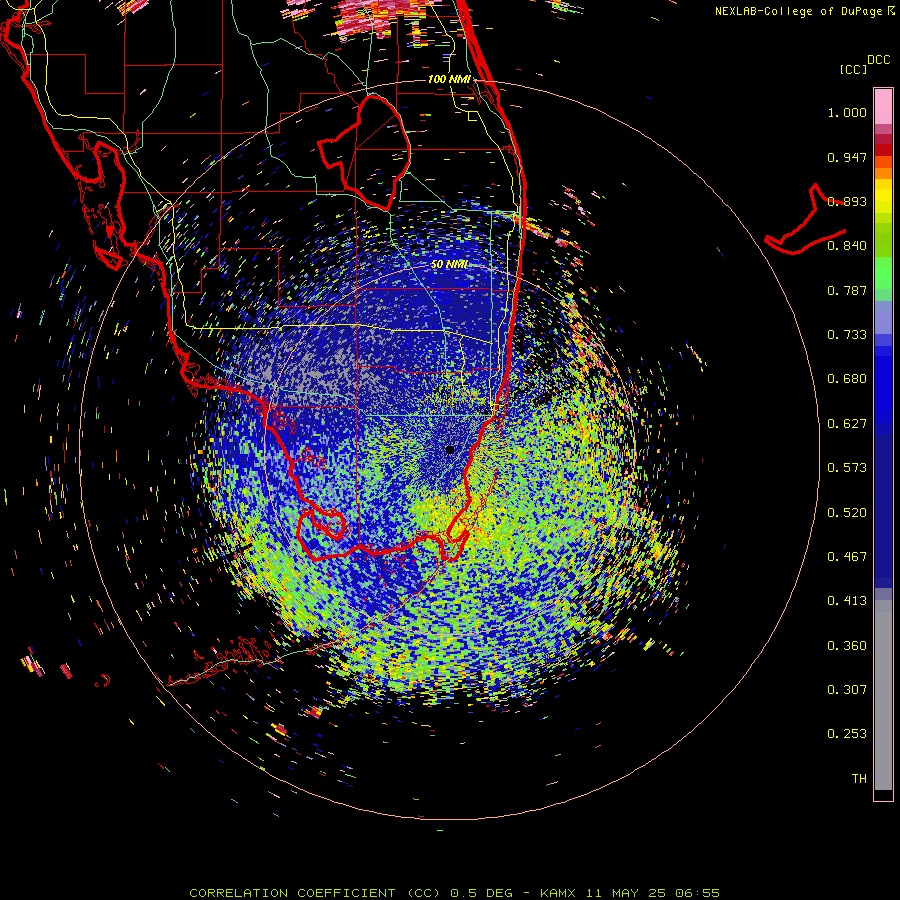Select the 0.520 legend value

tap(847, 513)
